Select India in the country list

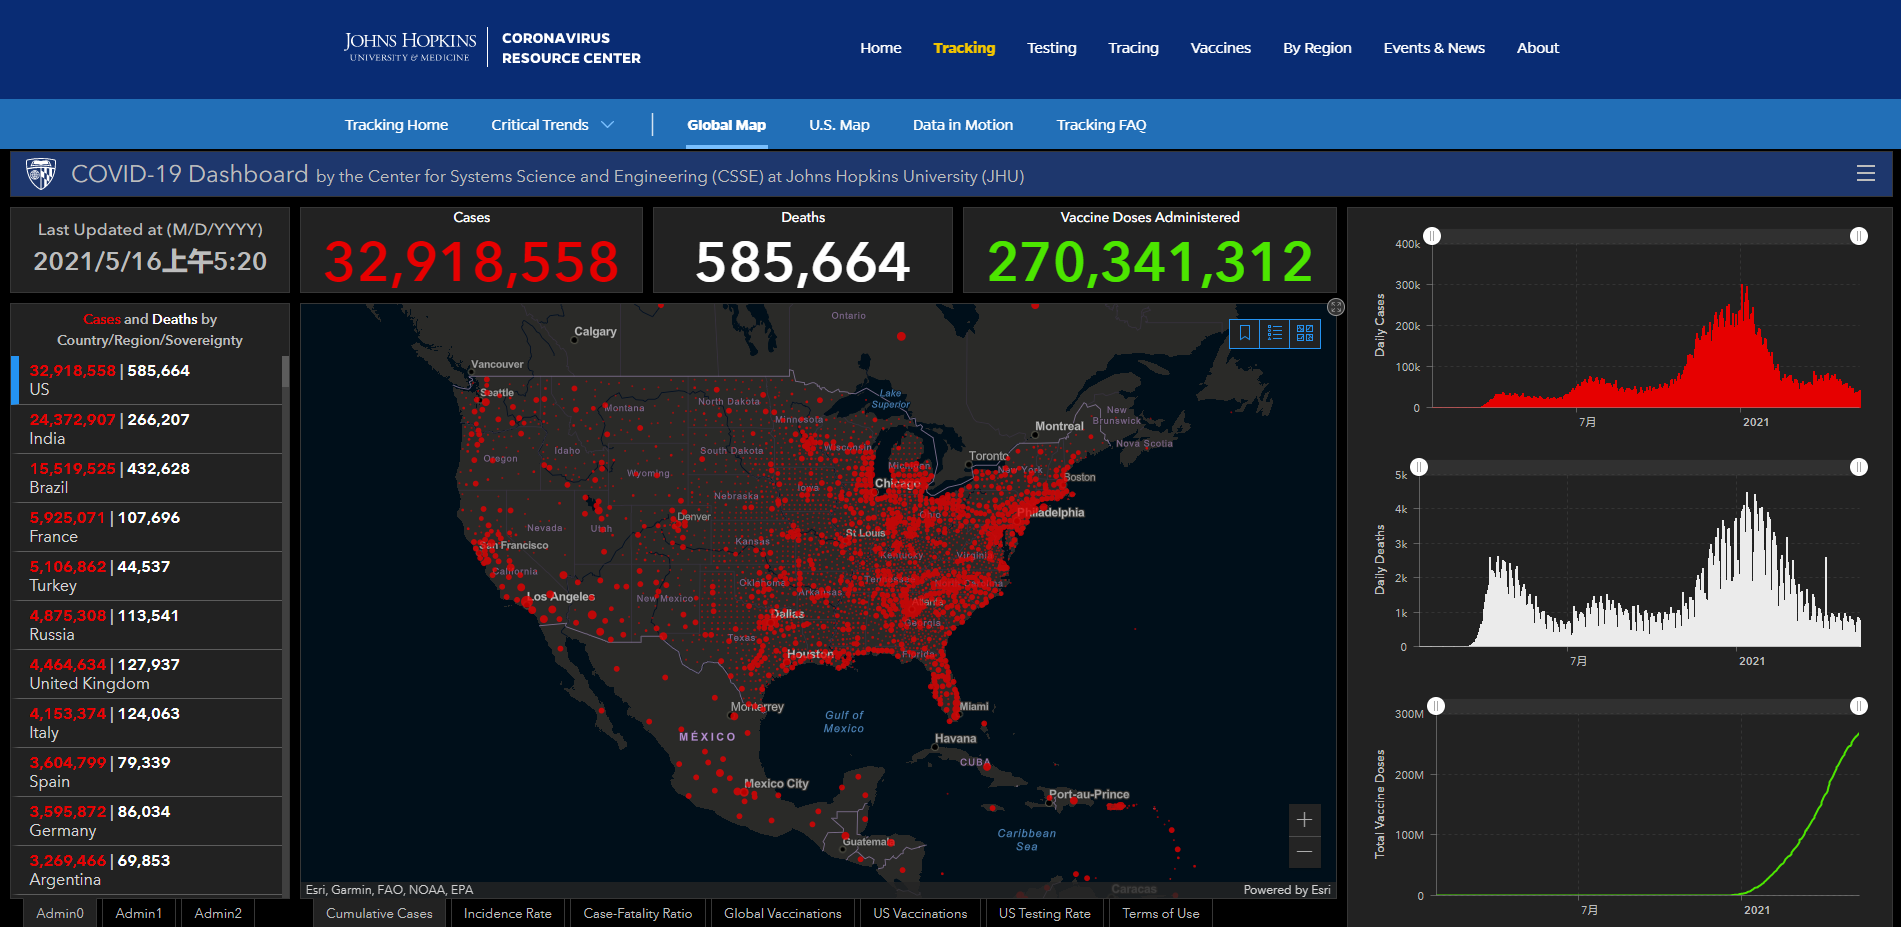[147, 429]
